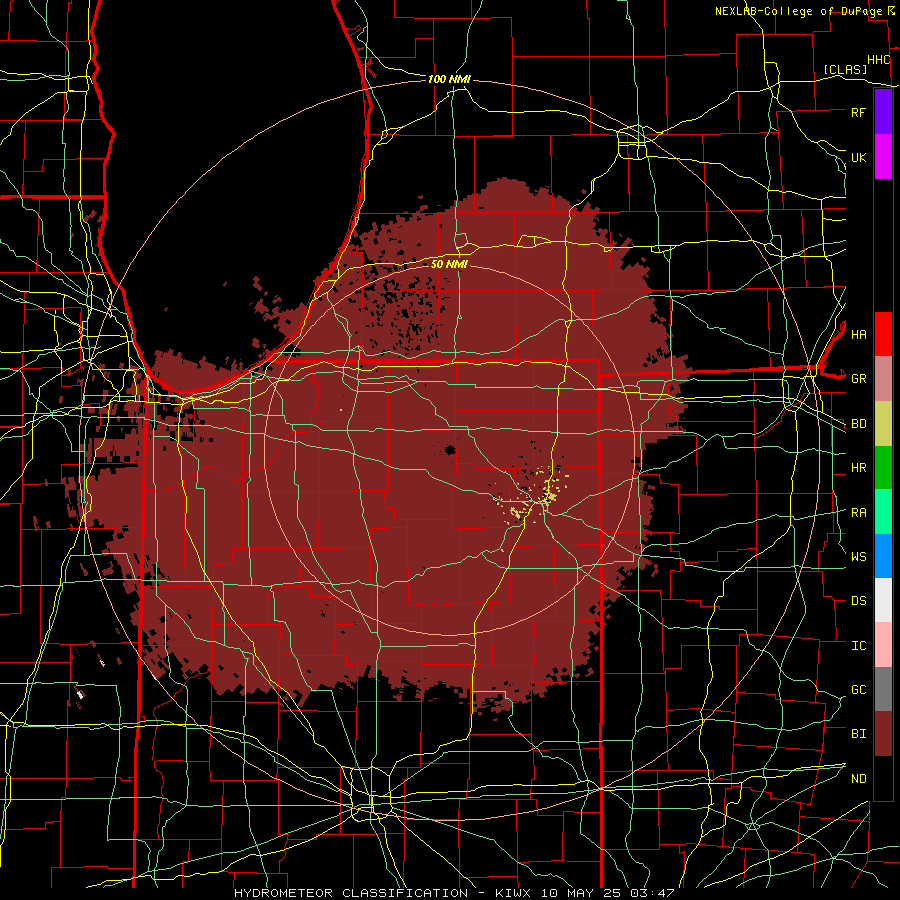The width and height of the screenshot is (900, 900).
Task: Click the 10 MAY 25 date text
Action: coord(580,893)
